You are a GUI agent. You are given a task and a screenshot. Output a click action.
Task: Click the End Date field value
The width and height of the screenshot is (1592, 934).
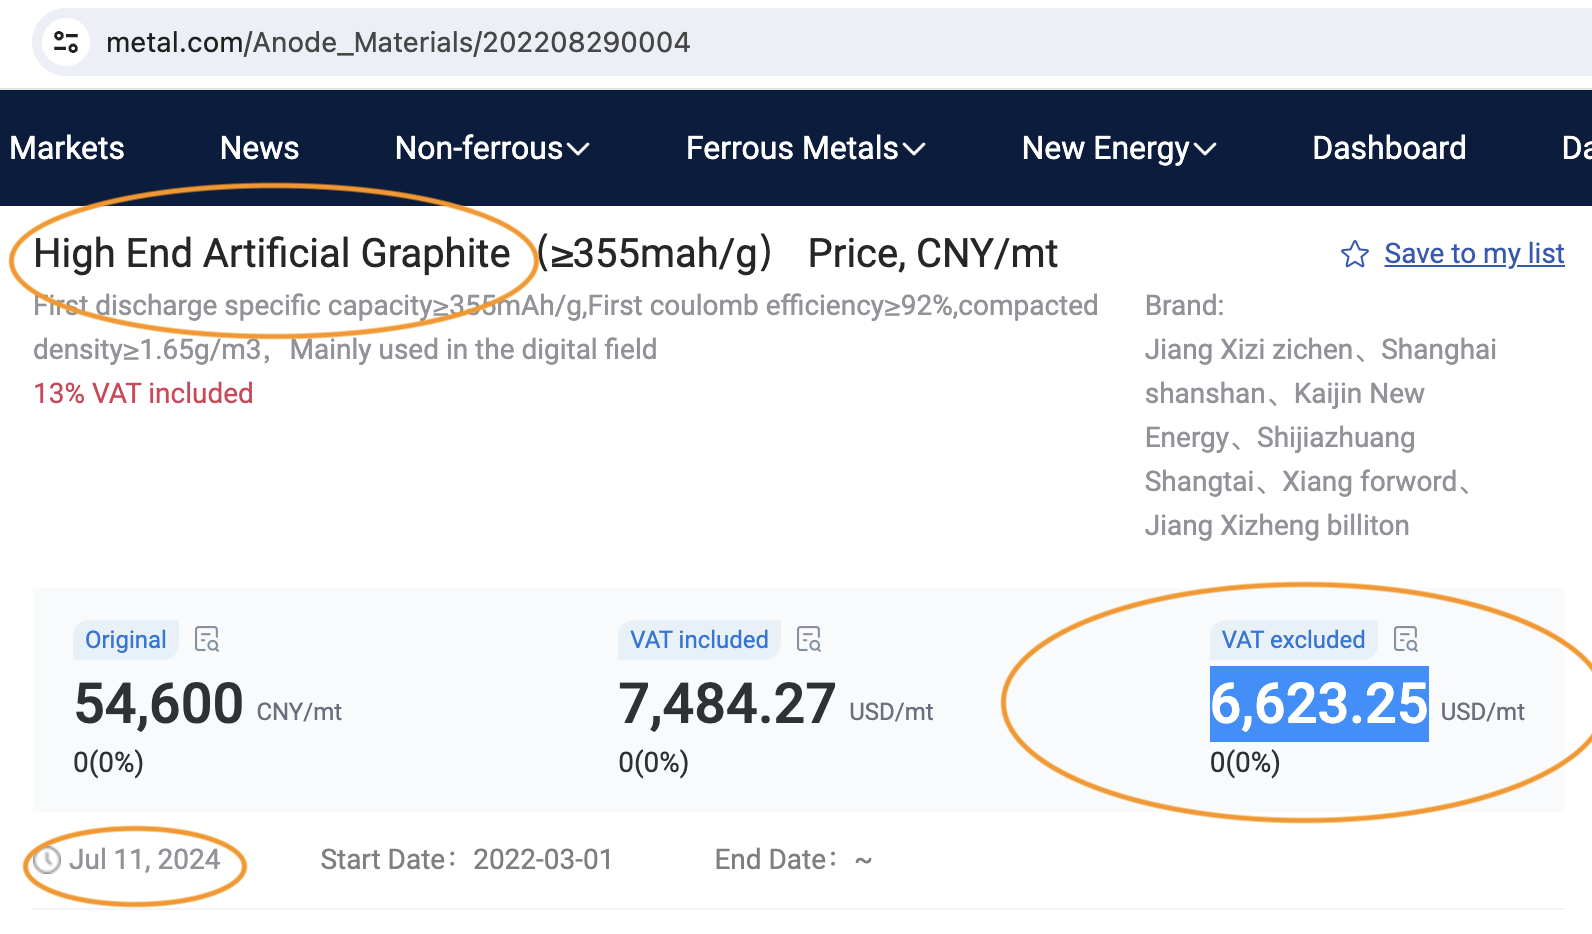(x=863, y=860)
